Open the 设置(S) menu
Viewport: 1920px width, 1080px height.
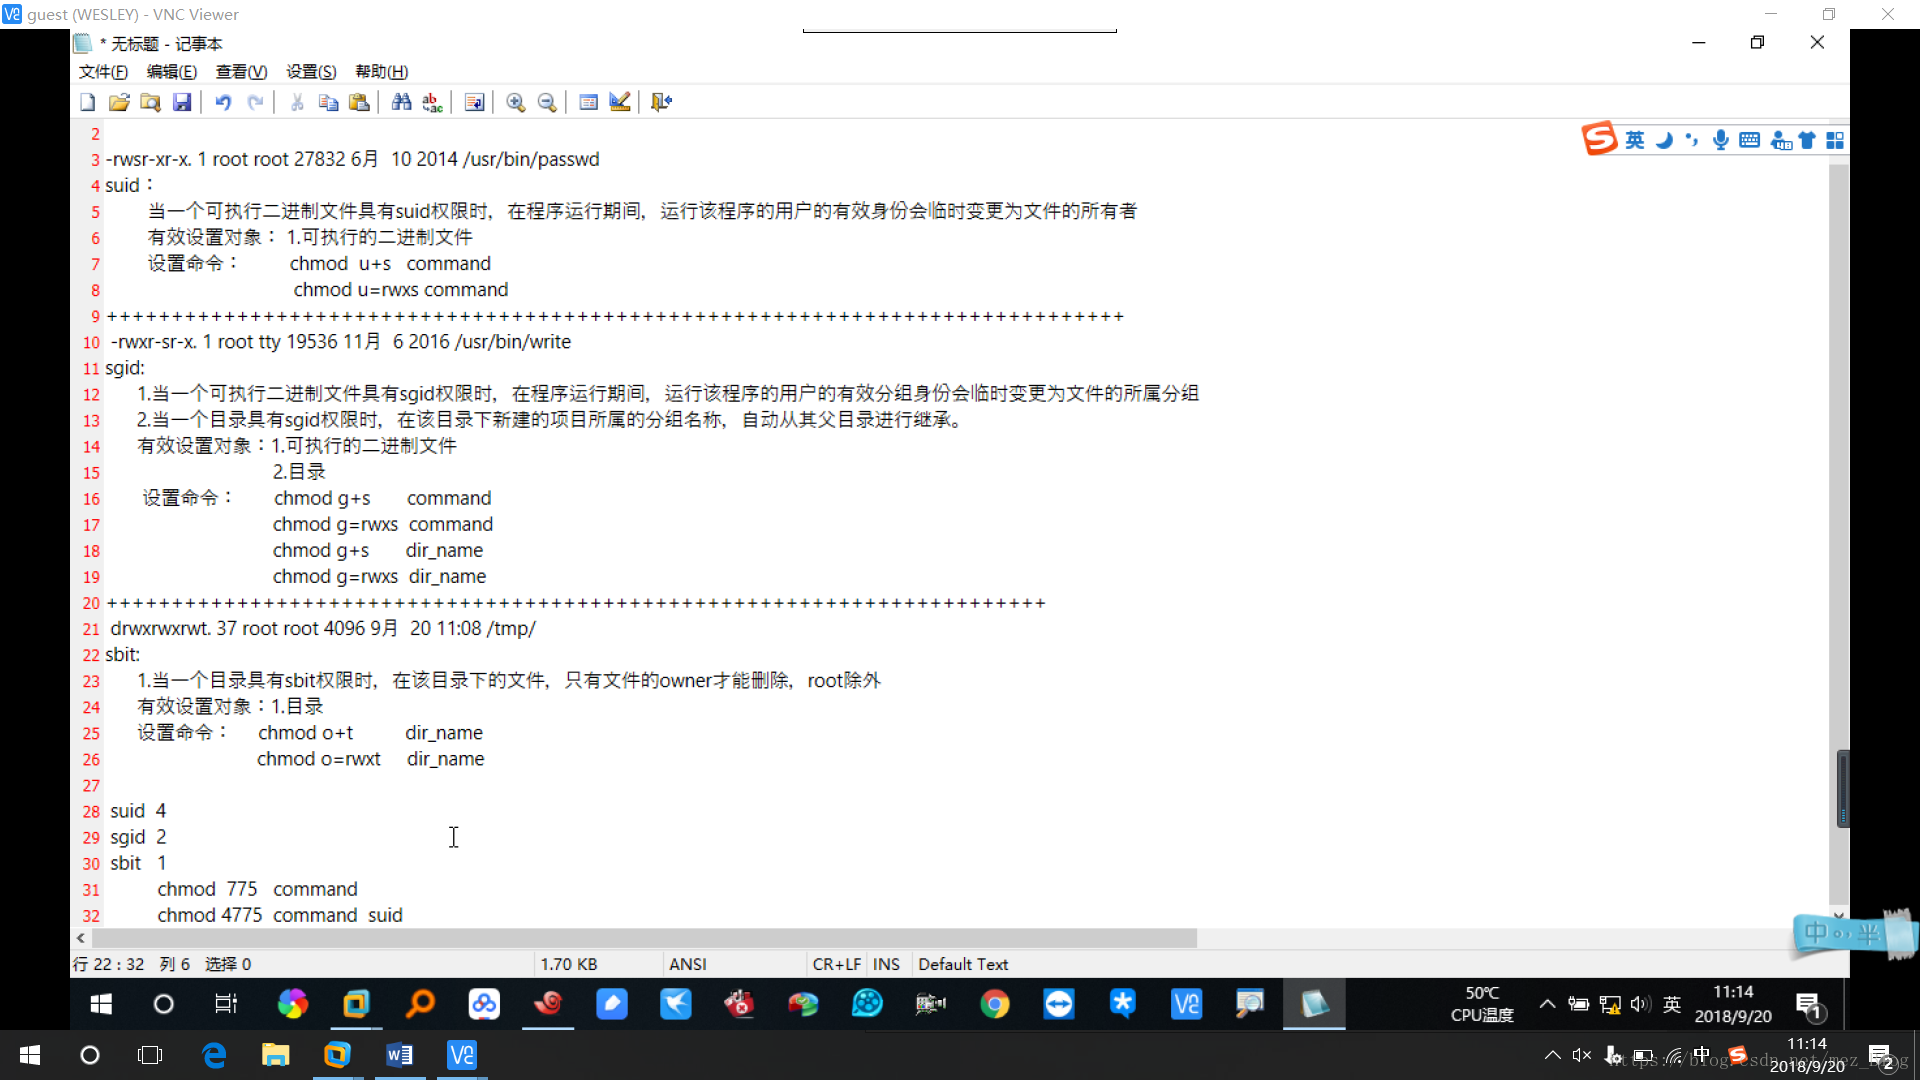311,72
